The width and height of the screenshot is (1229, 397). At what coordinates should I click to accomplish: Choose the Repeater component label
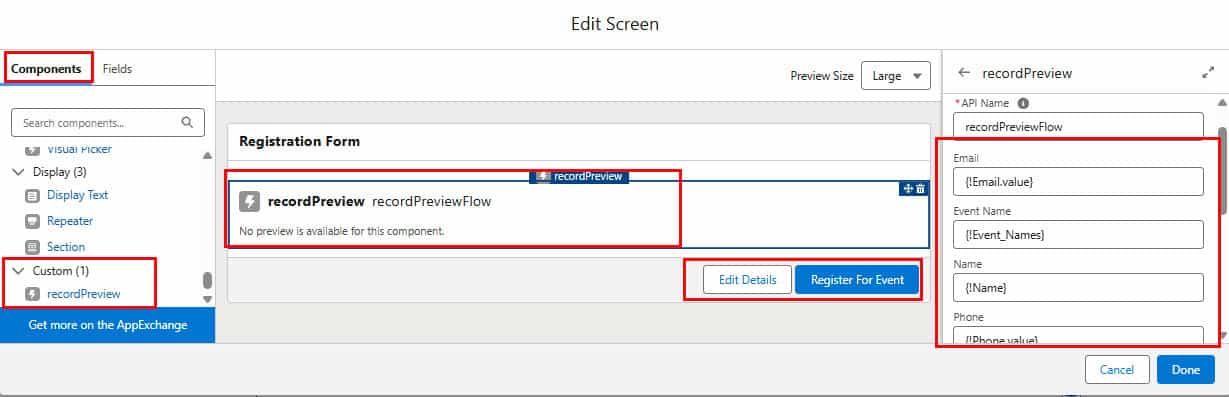point(70,221)
